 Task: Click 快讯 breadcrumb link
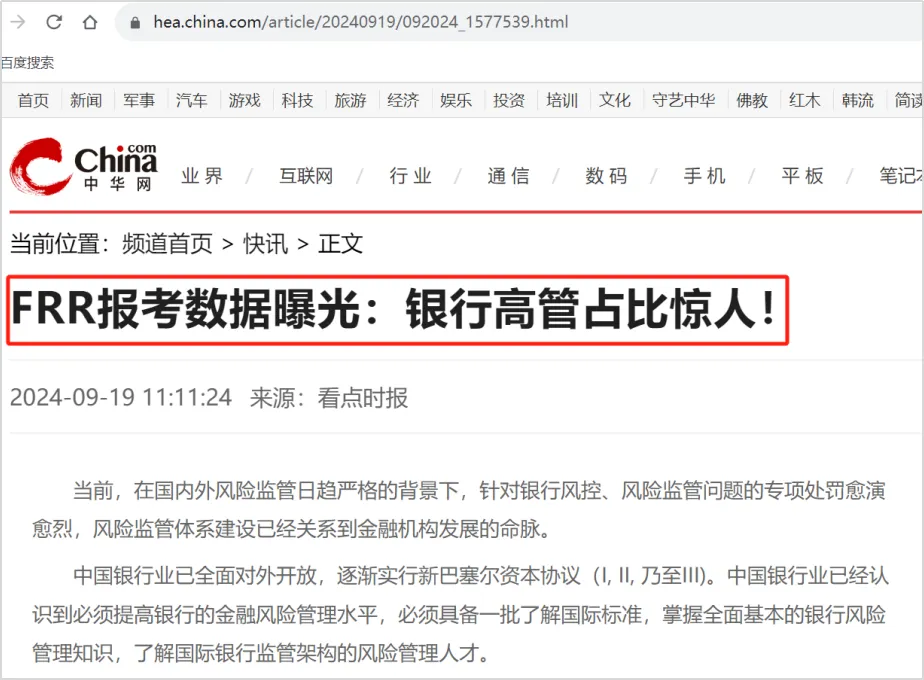coord(266,243)
